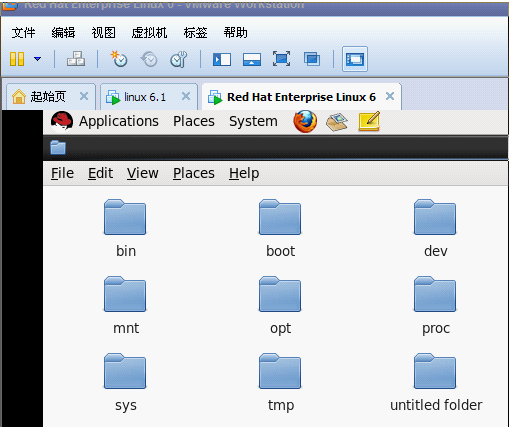The width and height of the screenshot is (509, 427).
Task: Select the tmp folder
Action: tap(280, 371)
